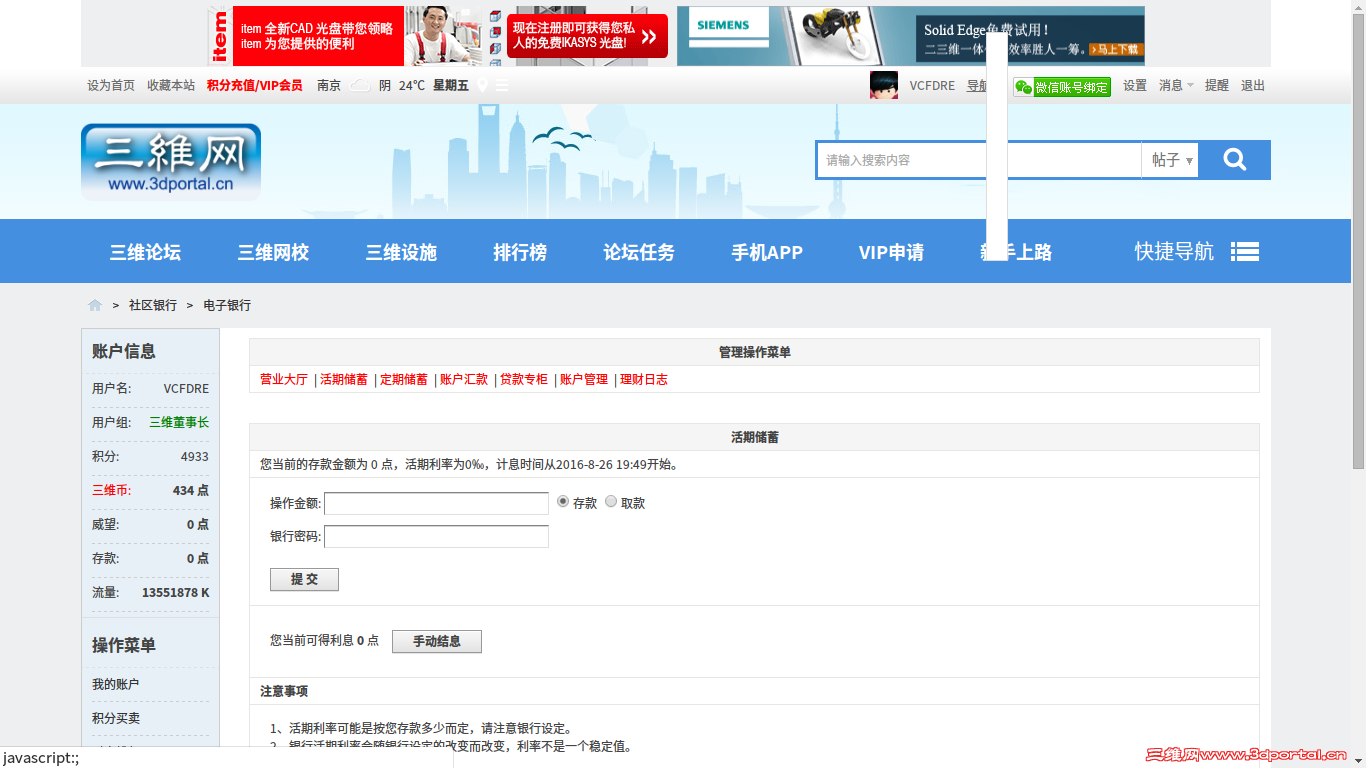Click the cloudy weather icon
Screen dimensions: 1366x768
tap(360, 85)
